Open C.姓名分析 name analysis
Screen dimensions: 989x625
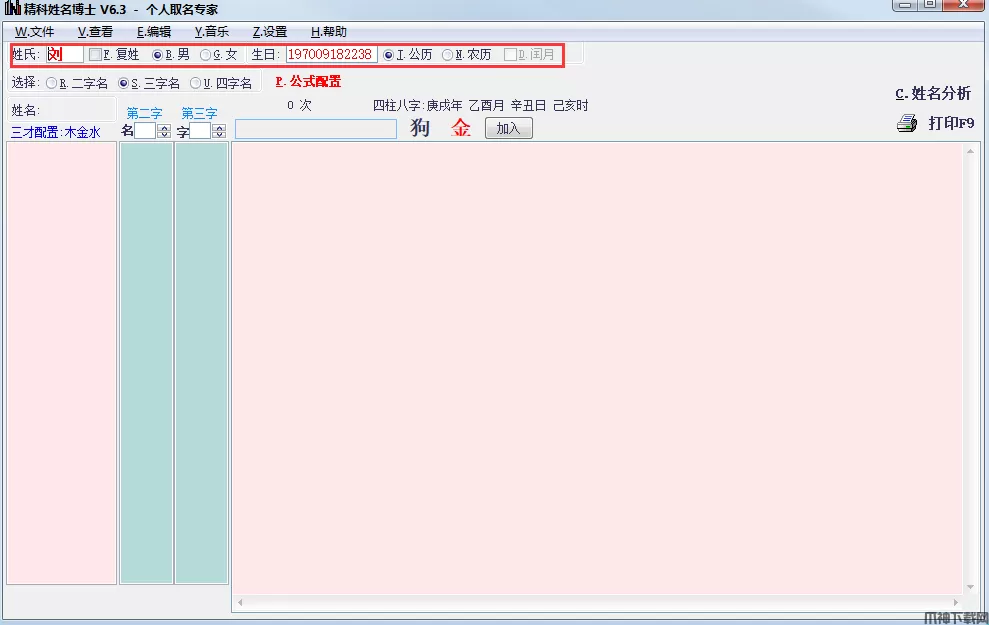click(933, 93)
